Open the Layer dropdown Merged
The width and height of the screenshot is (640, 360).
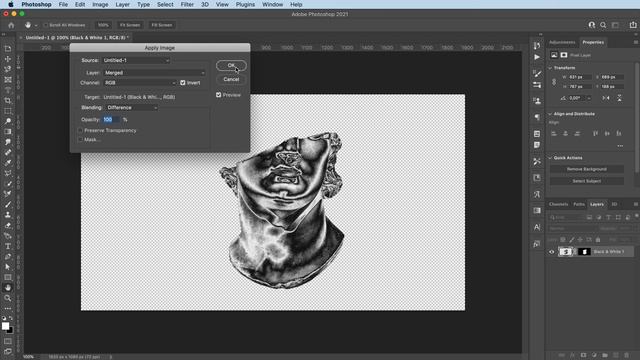point(154,73)
